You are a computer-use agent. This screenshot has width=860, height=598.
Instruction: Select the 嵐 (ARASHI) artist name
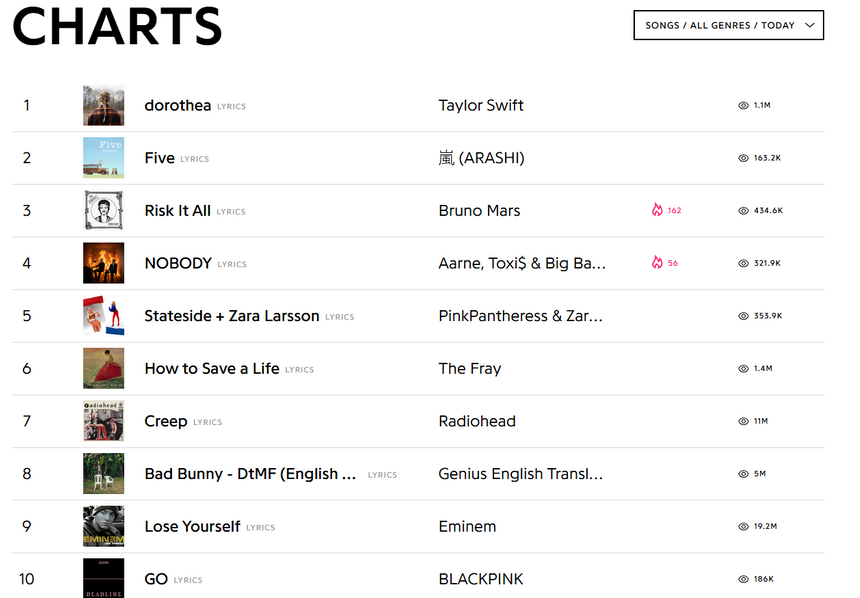[481, 158]
